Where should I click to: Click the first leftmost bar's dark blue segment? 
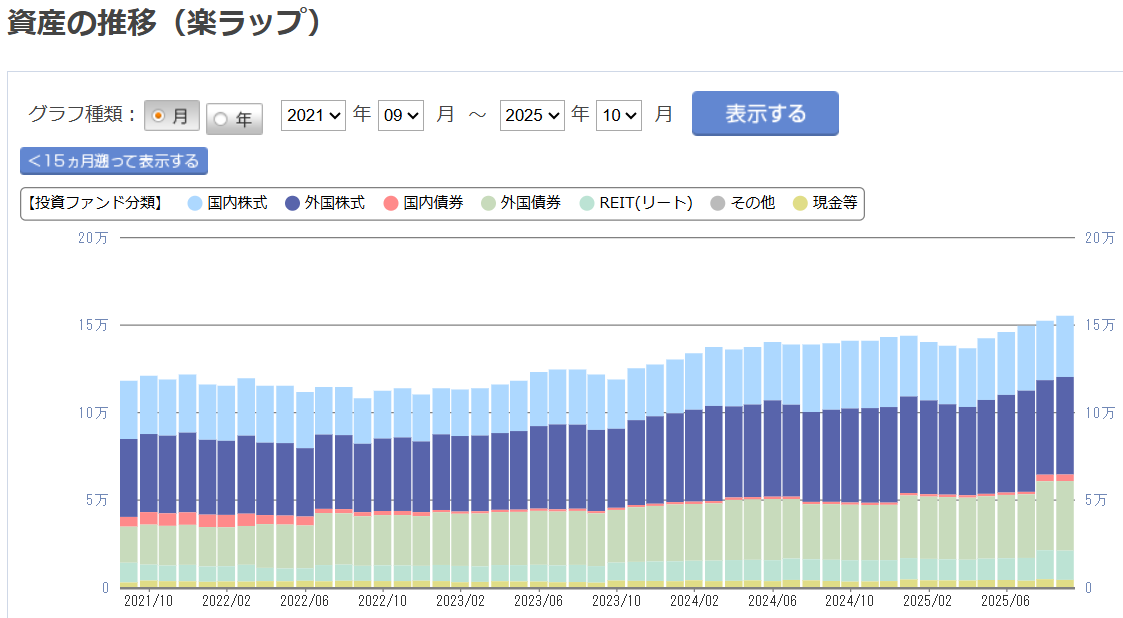tap(129, 478)
